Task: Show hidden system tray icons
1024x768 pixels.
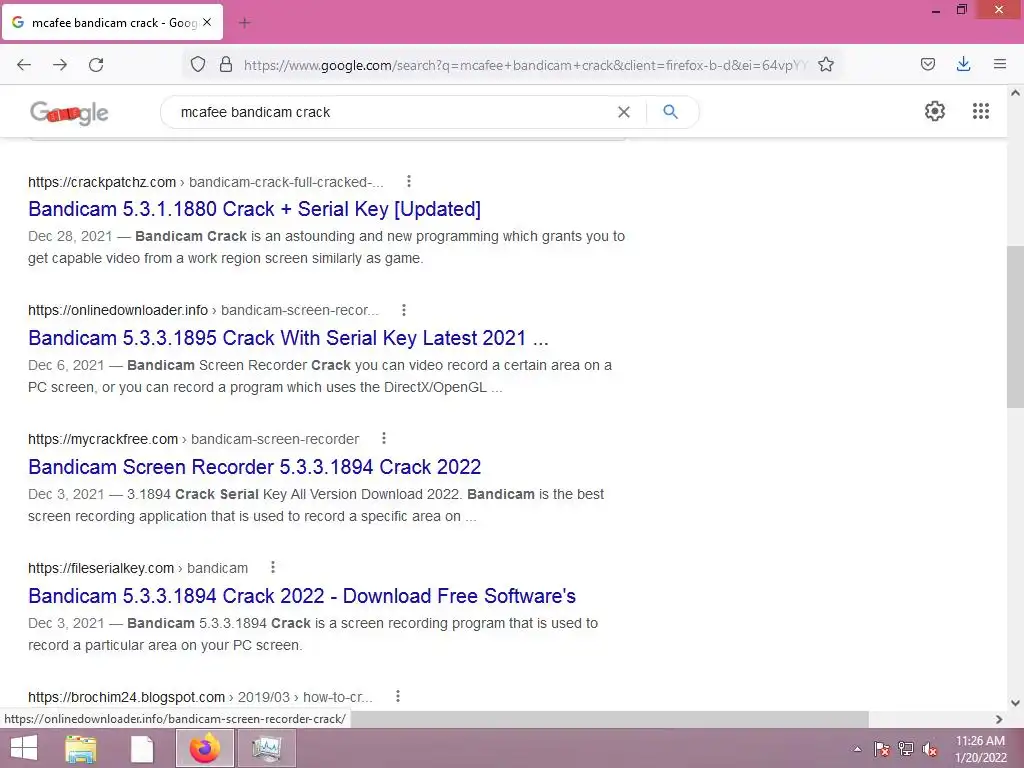Action: 857,749
